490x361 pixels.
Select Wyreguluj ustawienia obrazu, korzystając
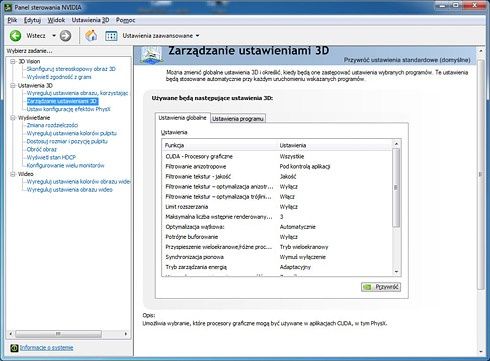[77, 93]
